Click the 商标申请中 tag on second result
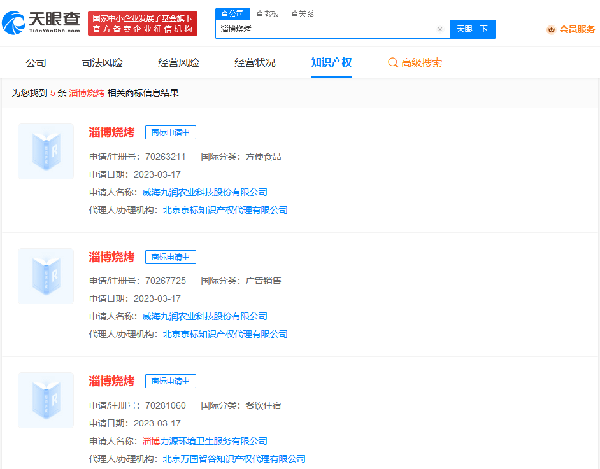 [x=170, y=256]
